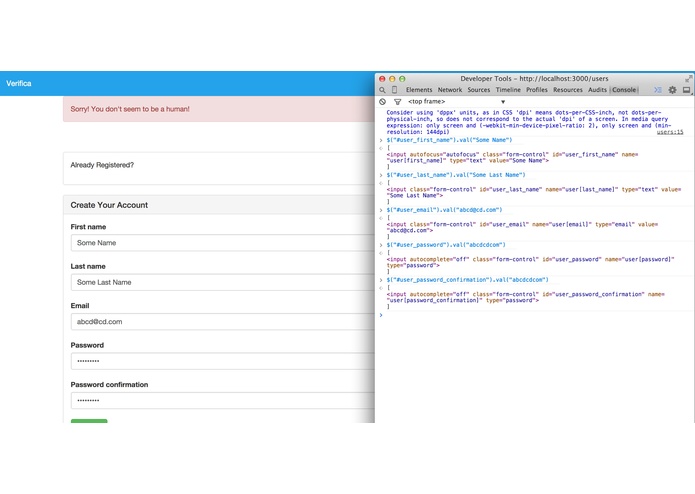695x494 pixels.
Task: Click the dock-to-window icon in DevTools
Action: click(x=686, y=90)
